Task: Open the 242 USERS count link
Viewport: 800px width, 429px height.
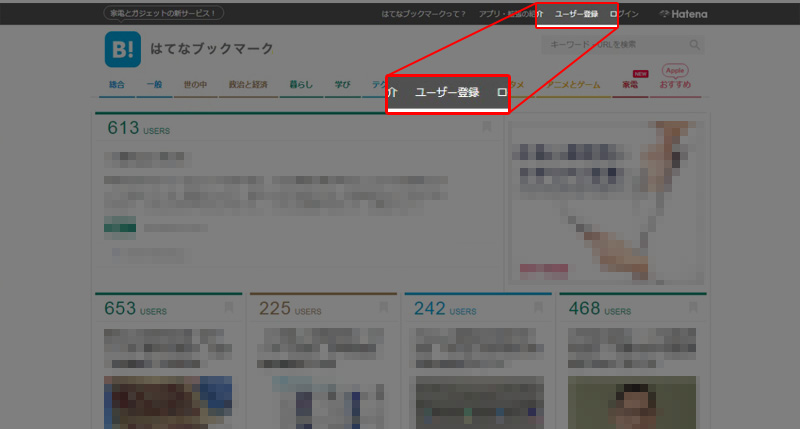Action: tap(445, 309)
